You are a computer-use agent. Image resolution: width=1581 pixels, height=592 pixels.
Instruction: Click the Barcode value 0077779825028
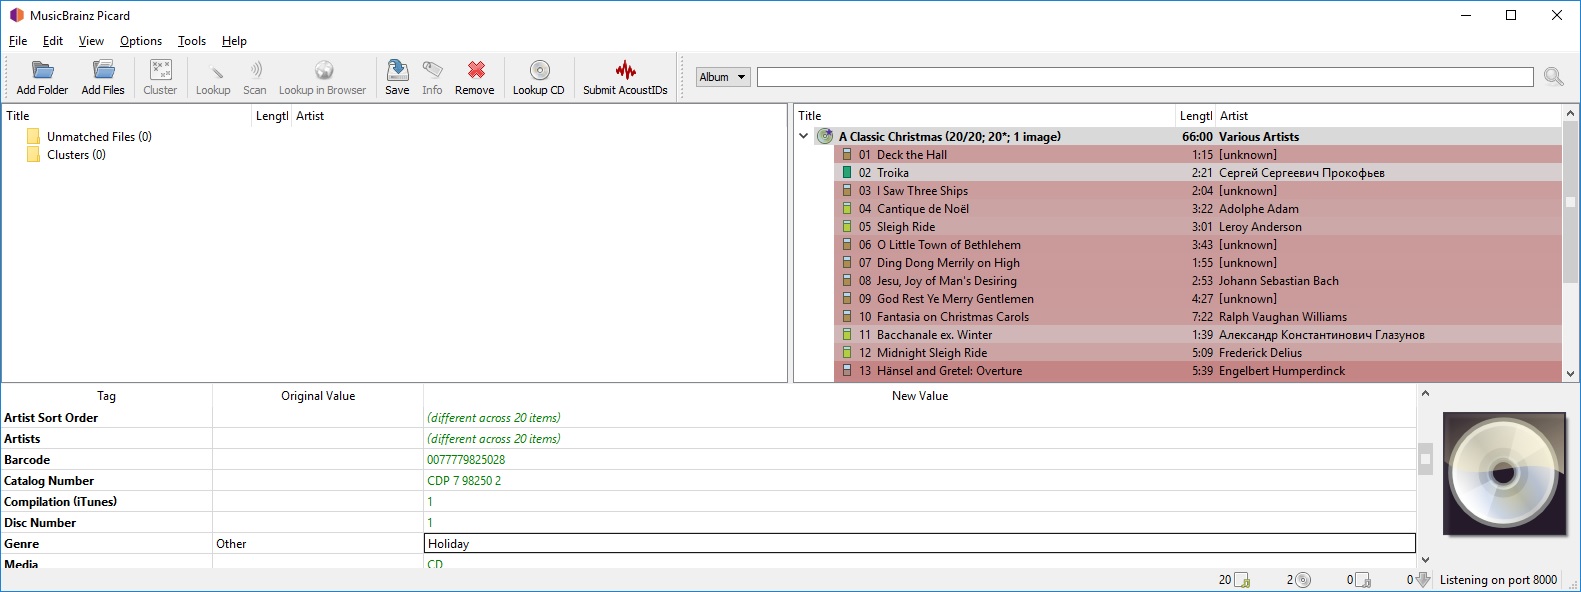(466, 460)
